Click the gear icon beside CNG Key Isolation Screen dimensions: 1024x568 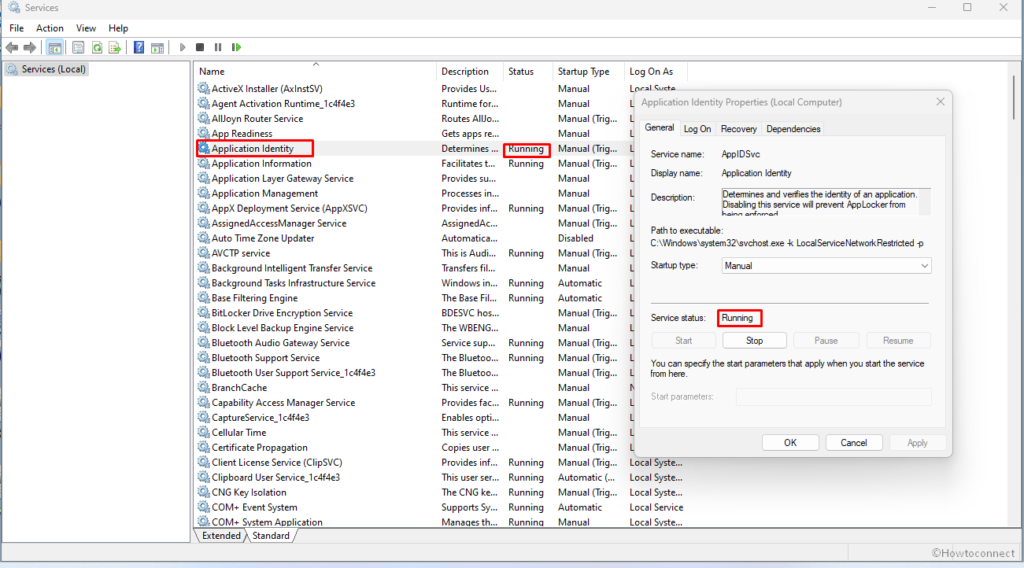(x=204, y=492)
